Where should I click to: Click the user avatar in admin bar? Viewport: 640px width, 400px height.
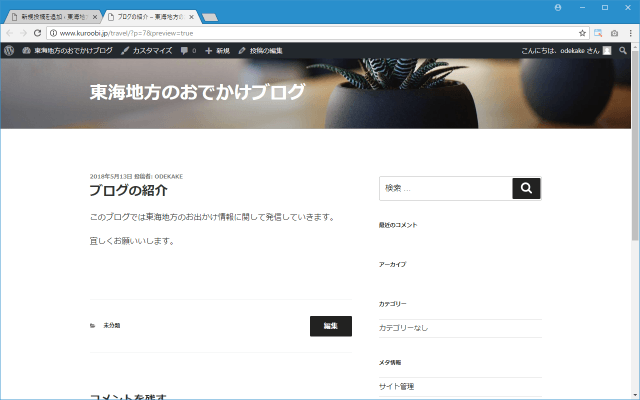(x=607, y=51)
